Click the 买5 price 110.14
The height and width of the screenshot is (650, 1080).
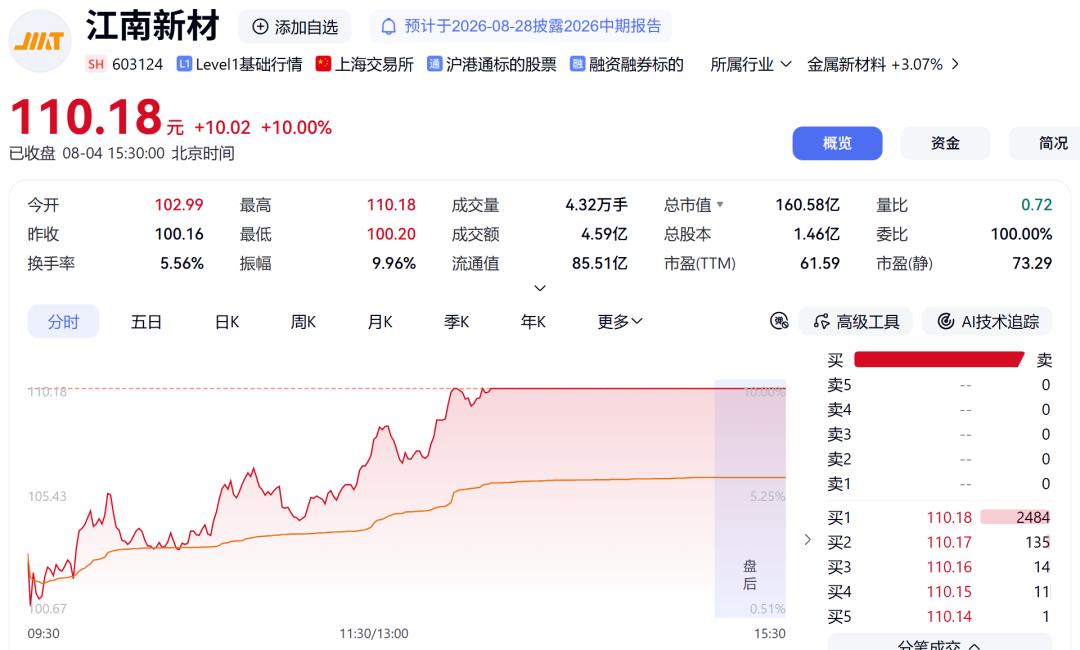click(949, 617)
